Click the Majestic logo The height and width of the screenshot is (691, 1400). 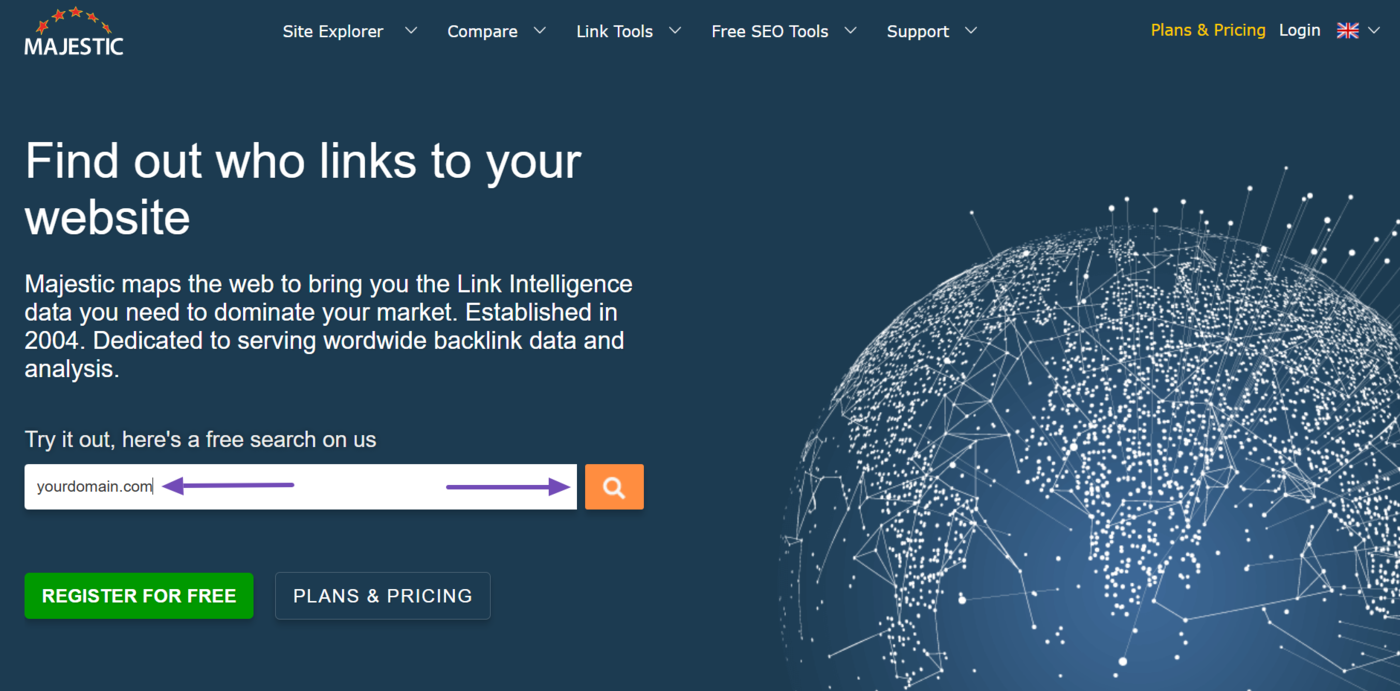(x=74, y=31)
